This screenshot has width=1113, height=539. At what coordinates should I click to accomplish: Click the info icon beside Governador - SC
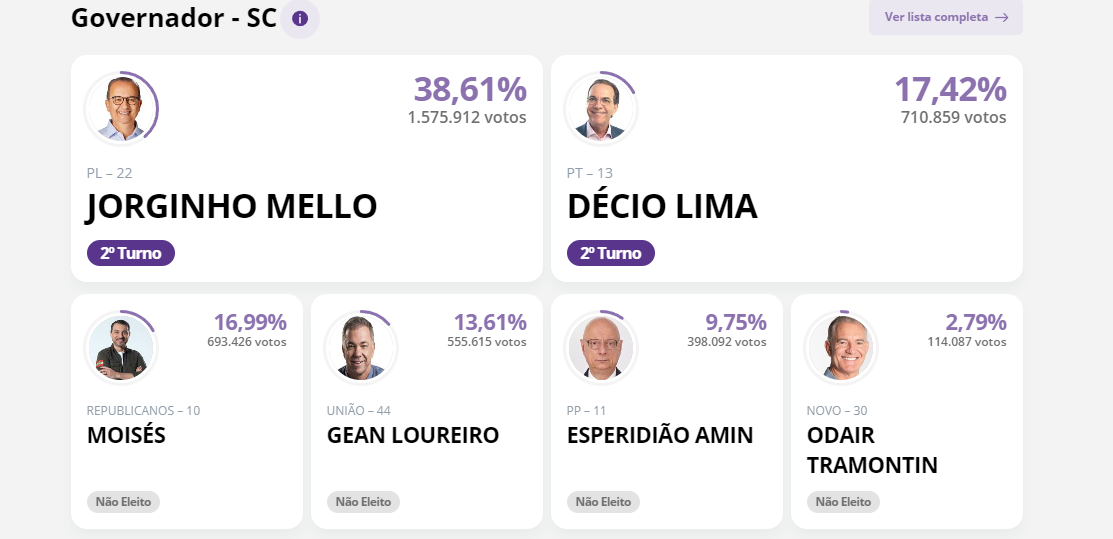pyautogui.click(x=300, y=18)
